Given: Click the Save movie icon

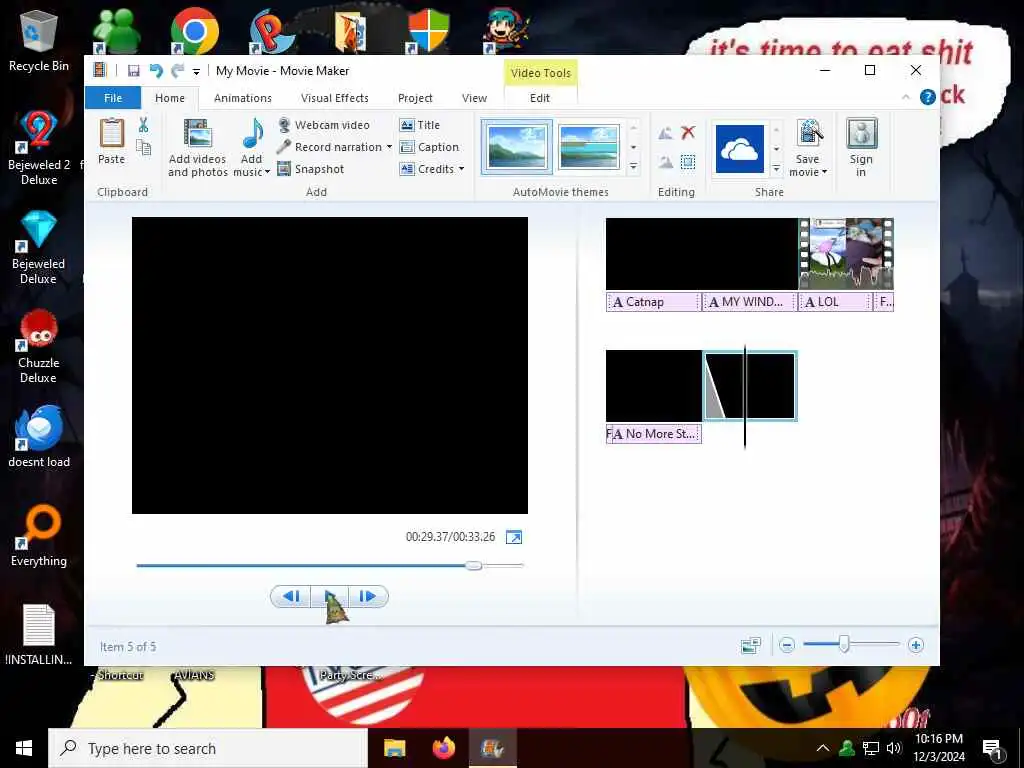Looking at the screenshot, I should (808, 133).
